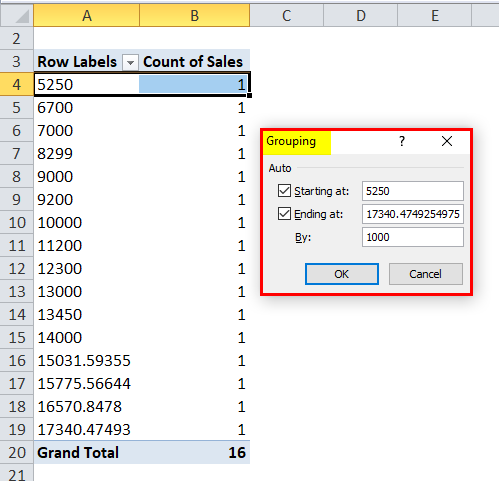Open help with the question mark icon
The height and width of the screenshot is (481, 499).
tap(402, 141)
